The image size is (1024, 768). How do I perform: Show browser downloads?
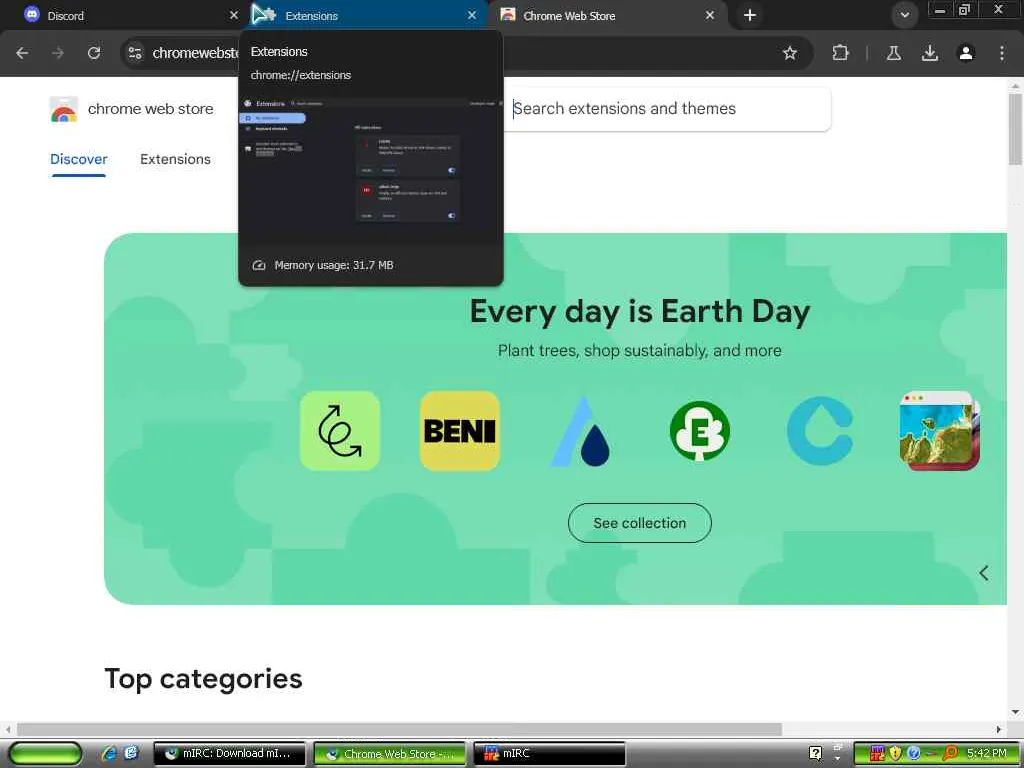pyautogui.click(x=930, y=53)
